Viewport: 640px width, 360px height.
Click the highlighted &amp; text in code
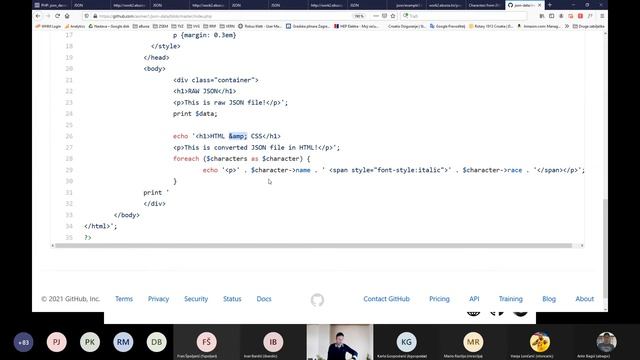click(238, 136)
